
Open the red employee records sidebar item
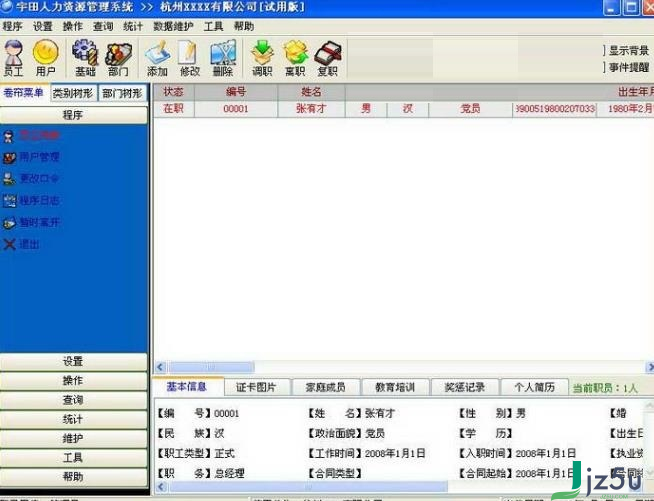(x=32, y=136)
